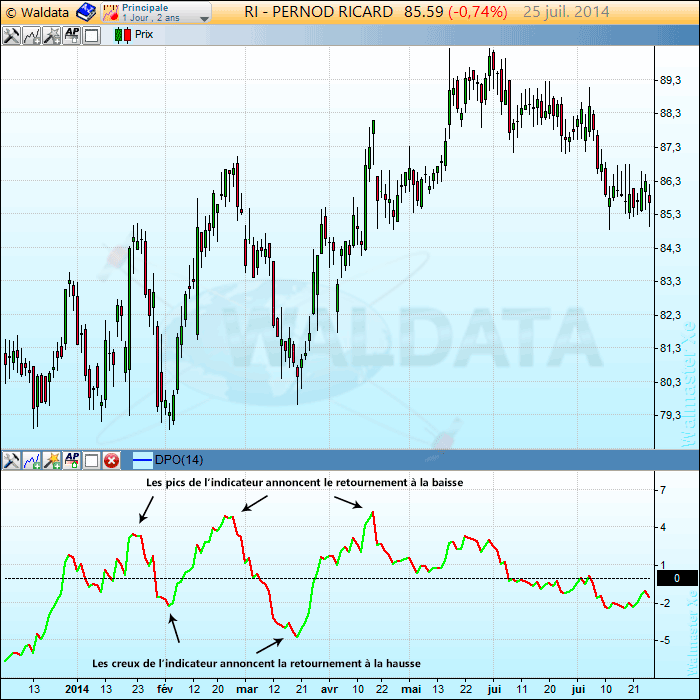Viewport: 700px width, 700px height.
Task: Select the Prix series label
Action: [x=144, y=34]
